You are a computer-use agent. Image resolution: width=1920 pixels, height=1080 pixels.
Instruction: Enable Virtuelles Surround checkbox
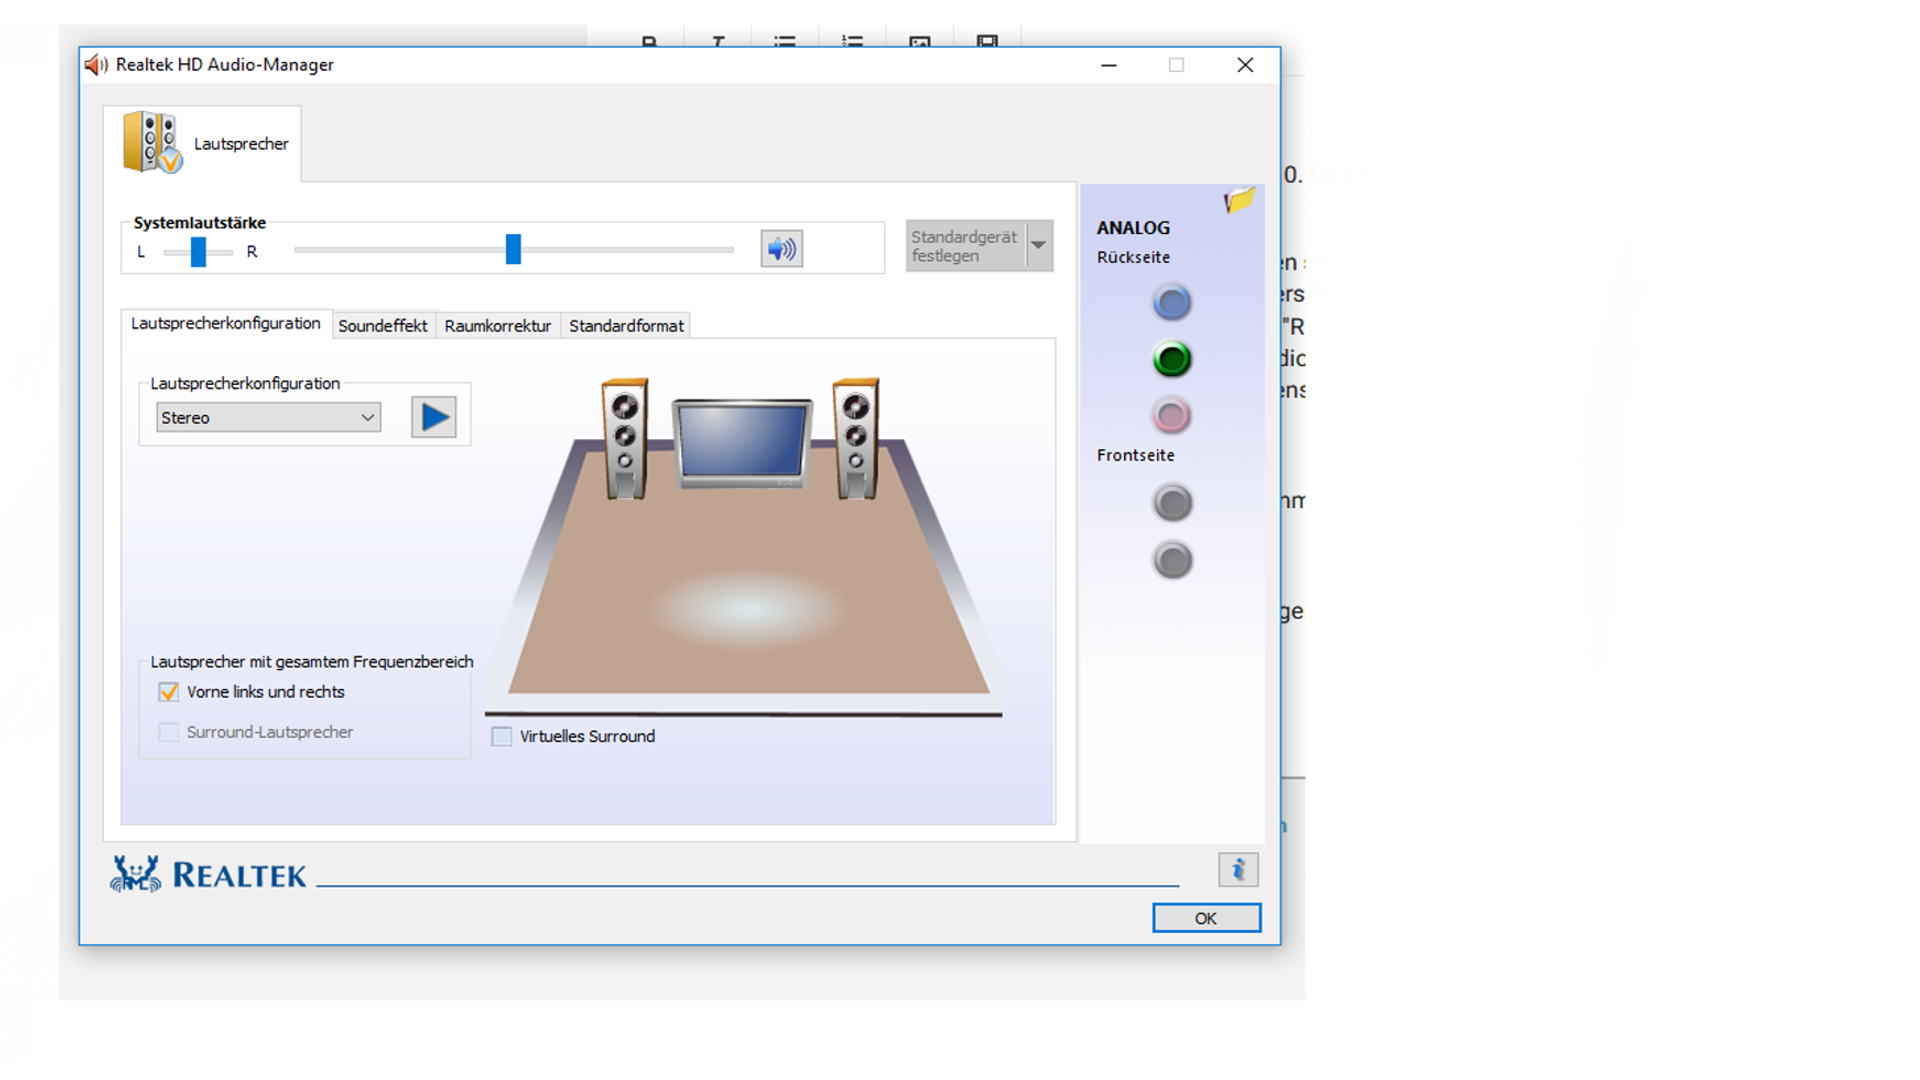click(502, 737)
